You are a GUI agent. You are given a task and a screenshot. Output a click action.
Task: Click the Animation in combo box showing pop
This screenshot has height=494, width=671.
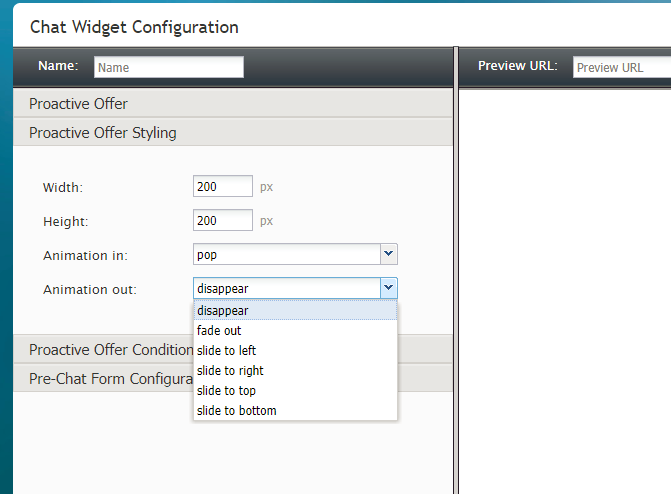click(x=286, y=254)
